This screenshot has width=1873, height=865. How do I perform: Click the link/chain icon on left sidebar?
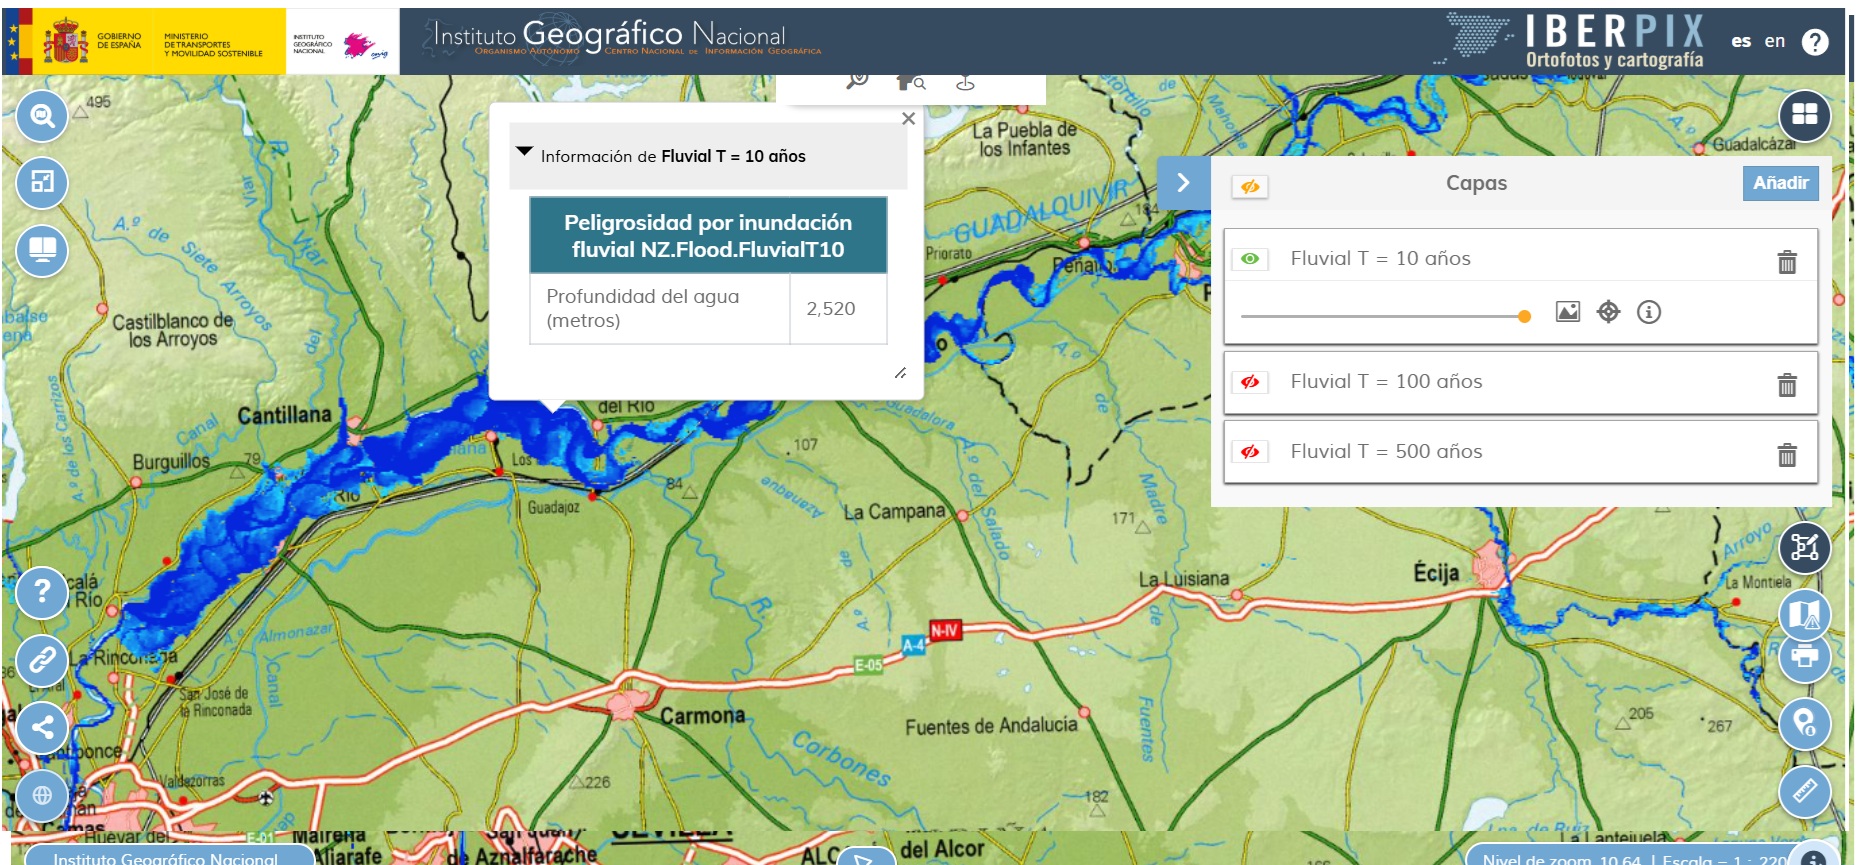click(42, 660)
